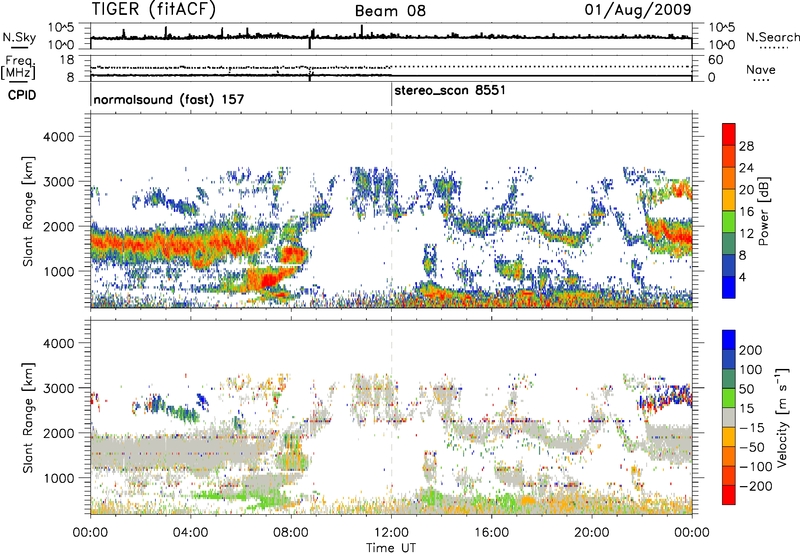
Task: Click the date '01/Aug/2009'
Action: 638,10
